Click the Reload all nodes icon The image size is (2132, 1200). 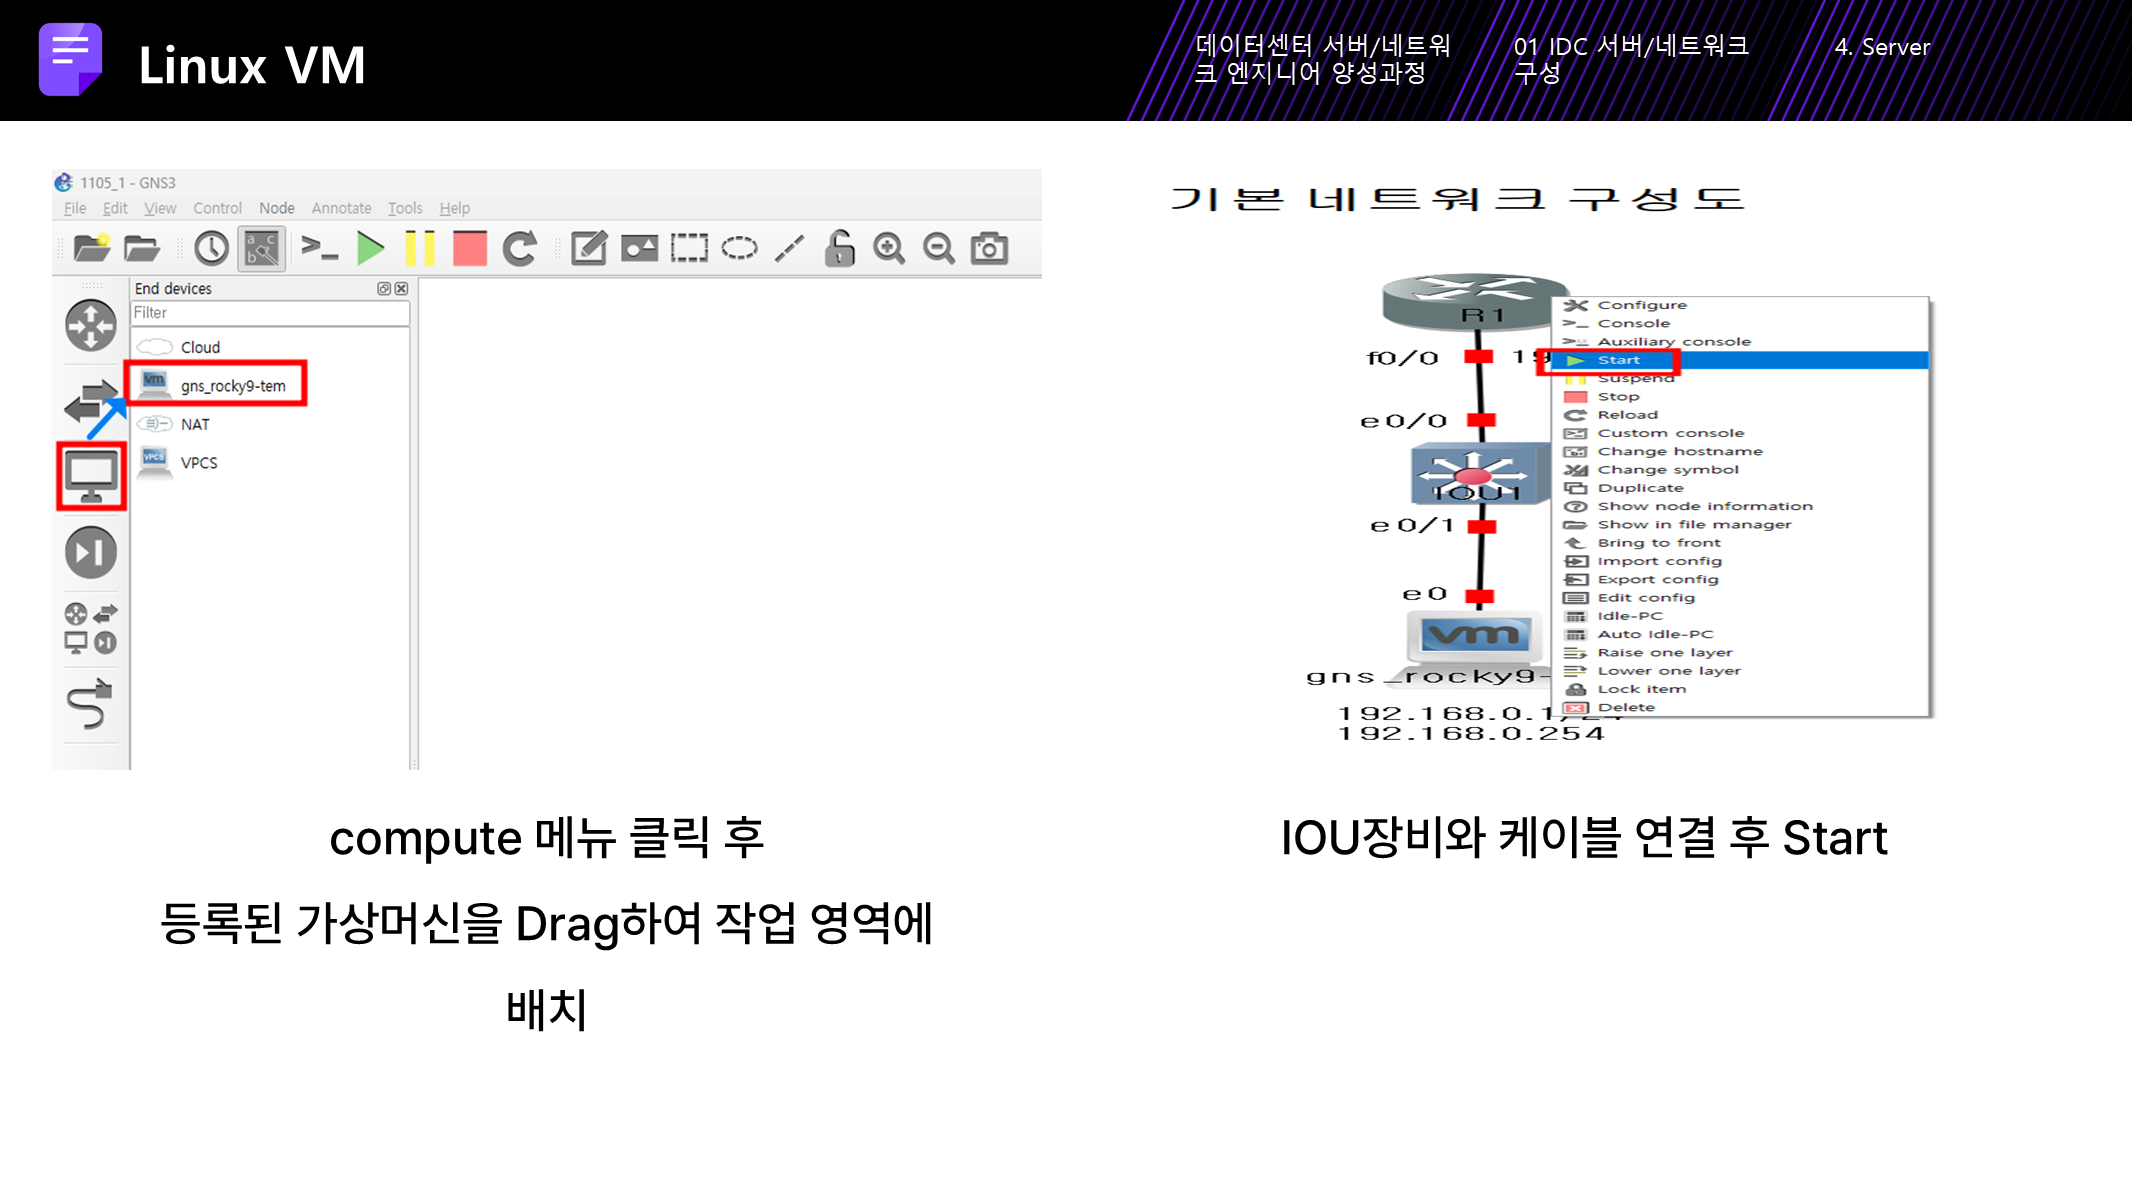pos(519,248)
